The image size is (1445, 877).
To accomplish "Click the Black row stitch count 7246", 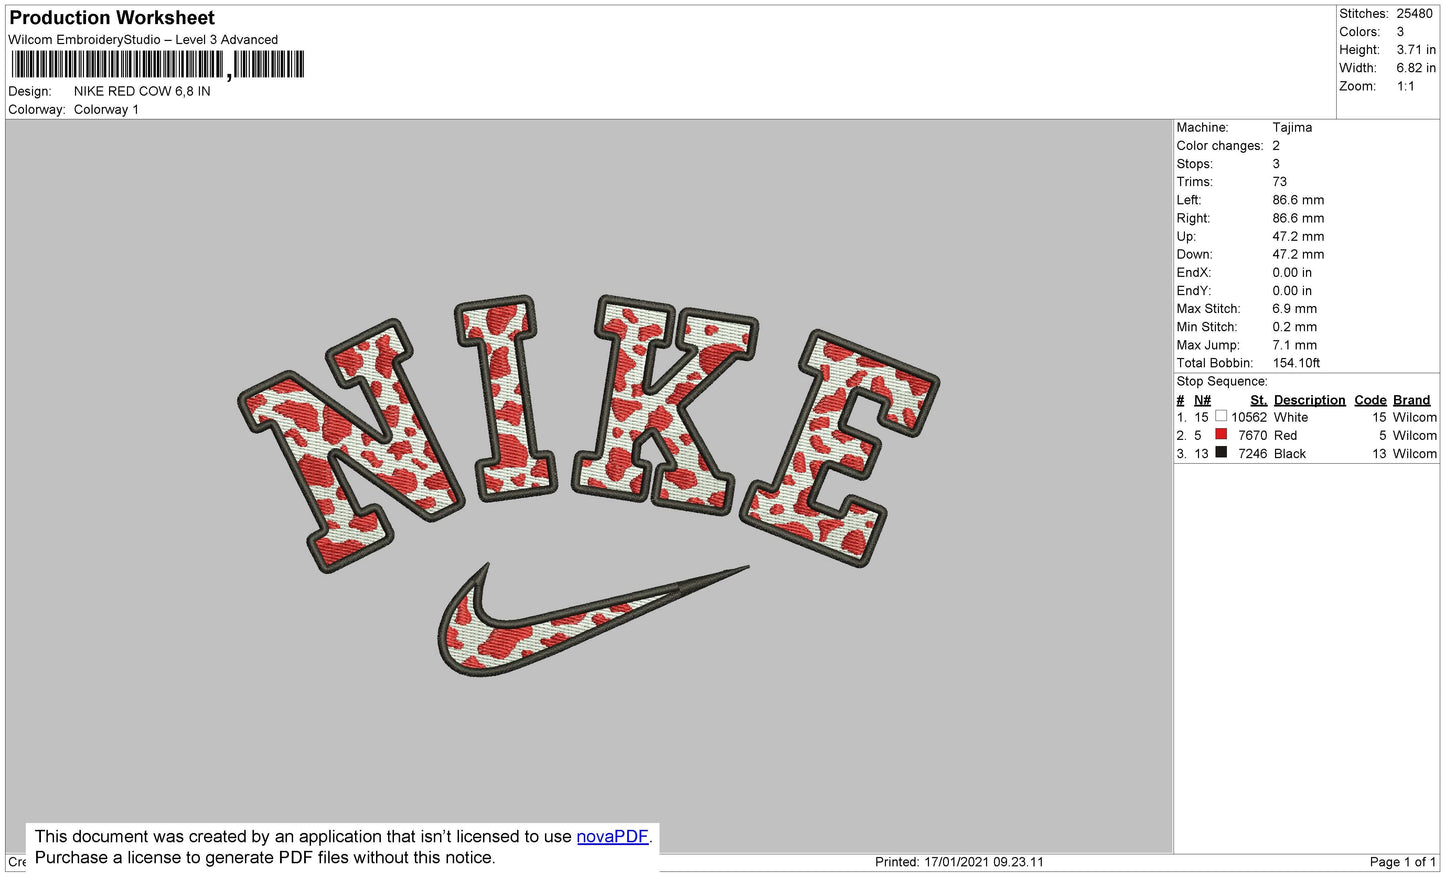I will click(x=1252, y=453).
